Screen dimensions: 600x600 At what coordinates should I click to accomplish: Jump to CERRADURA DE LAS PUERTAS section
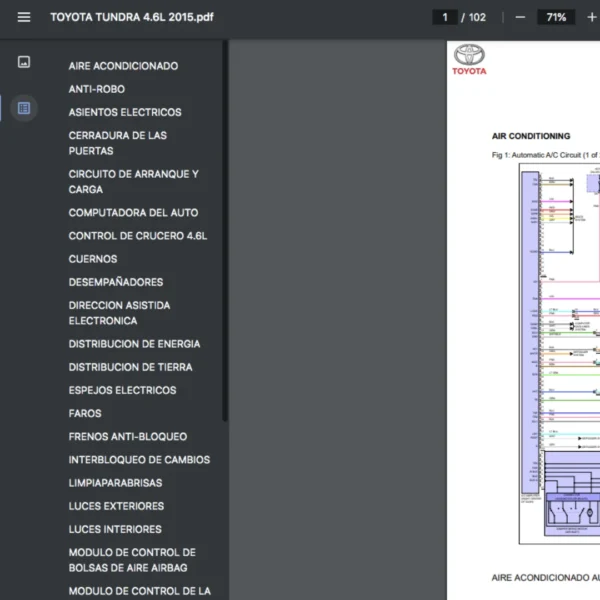point(117,143)
